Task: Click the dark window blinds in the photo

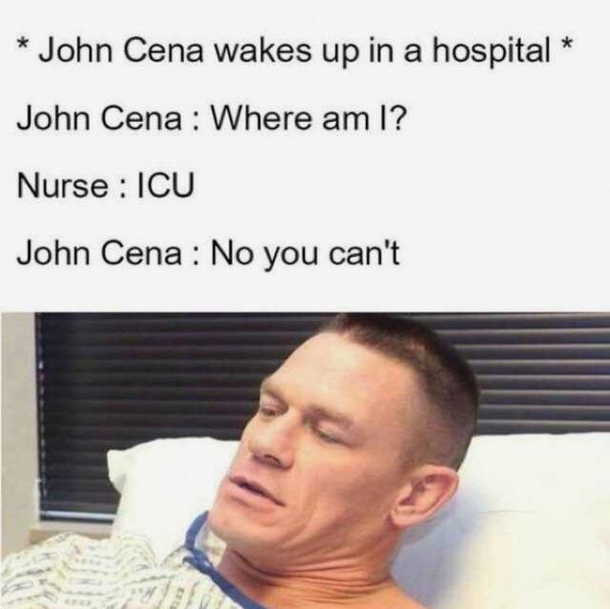Action: [x=156, y=389]
